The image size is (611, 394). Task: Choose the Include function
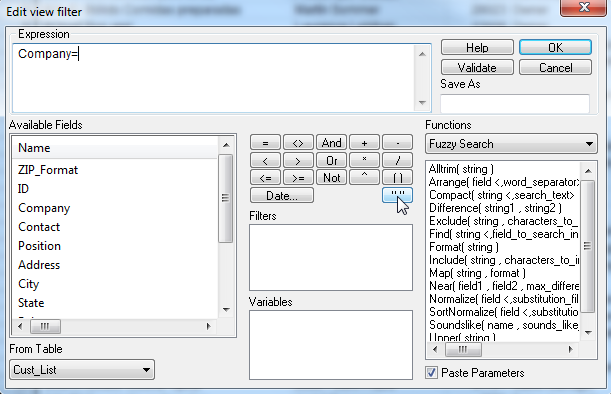(x=503, y=260)
